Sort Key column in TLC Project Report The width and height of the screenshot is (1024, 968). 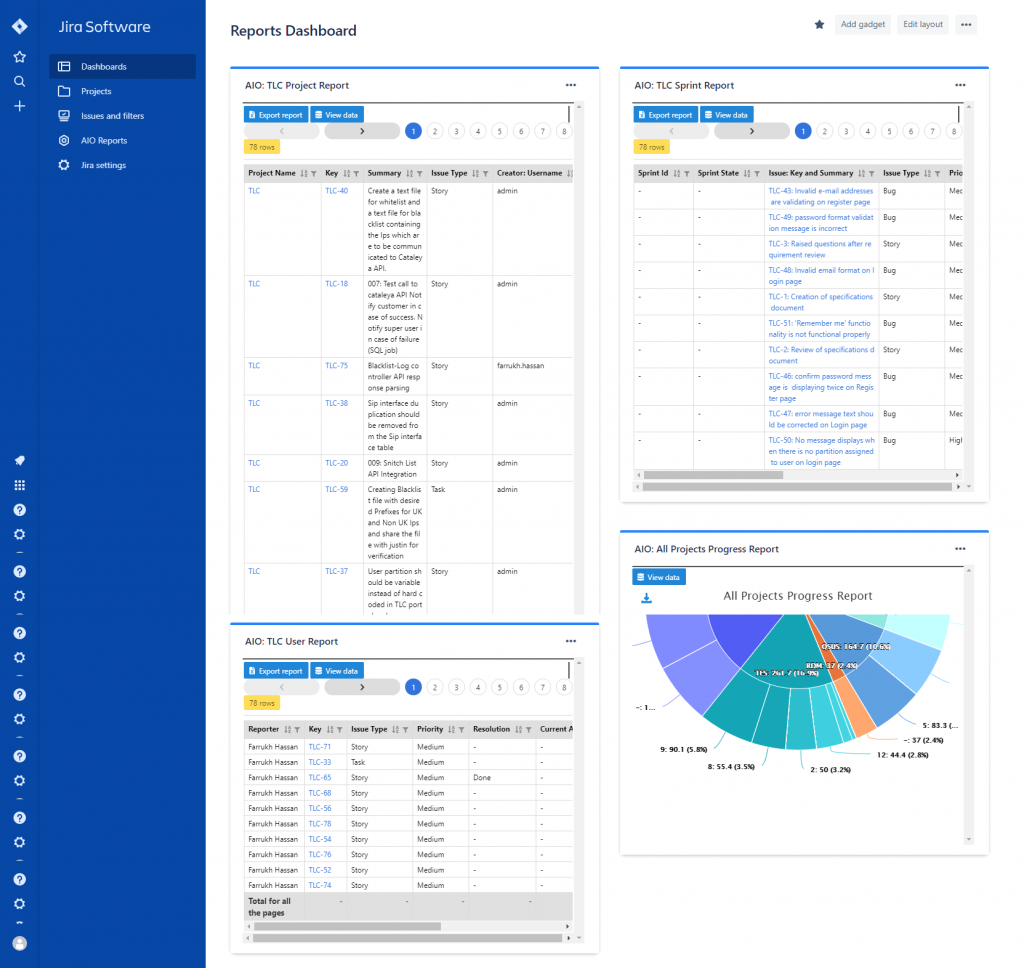[346, 173]
